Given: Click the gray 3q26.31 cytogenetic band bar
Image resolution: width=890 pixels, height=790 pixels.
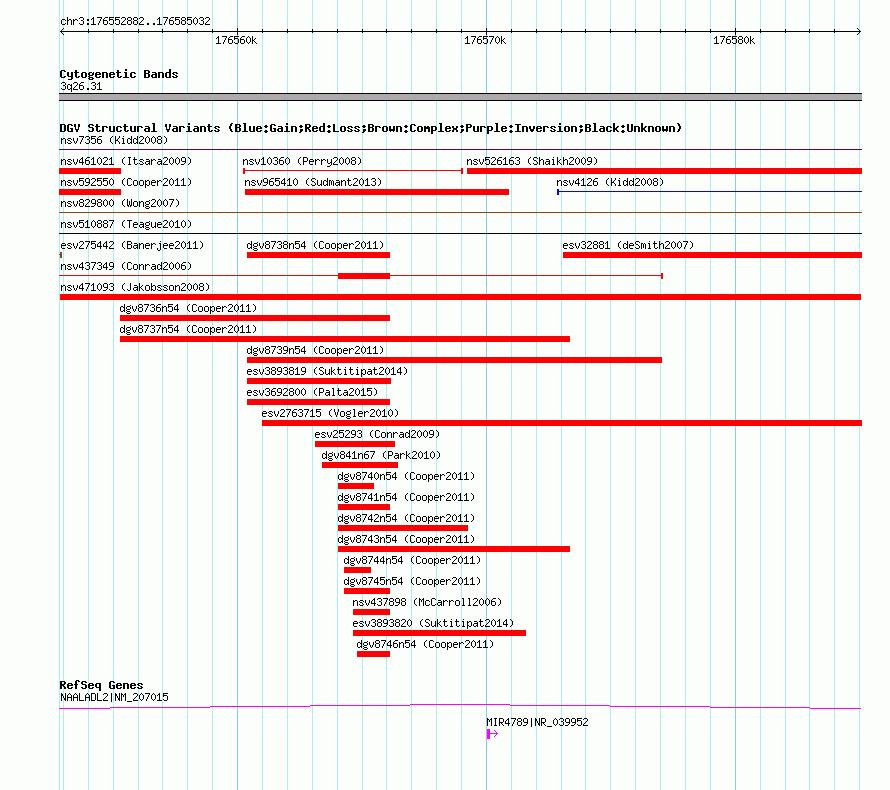Looking at the screenshot, I should (460, 97).
